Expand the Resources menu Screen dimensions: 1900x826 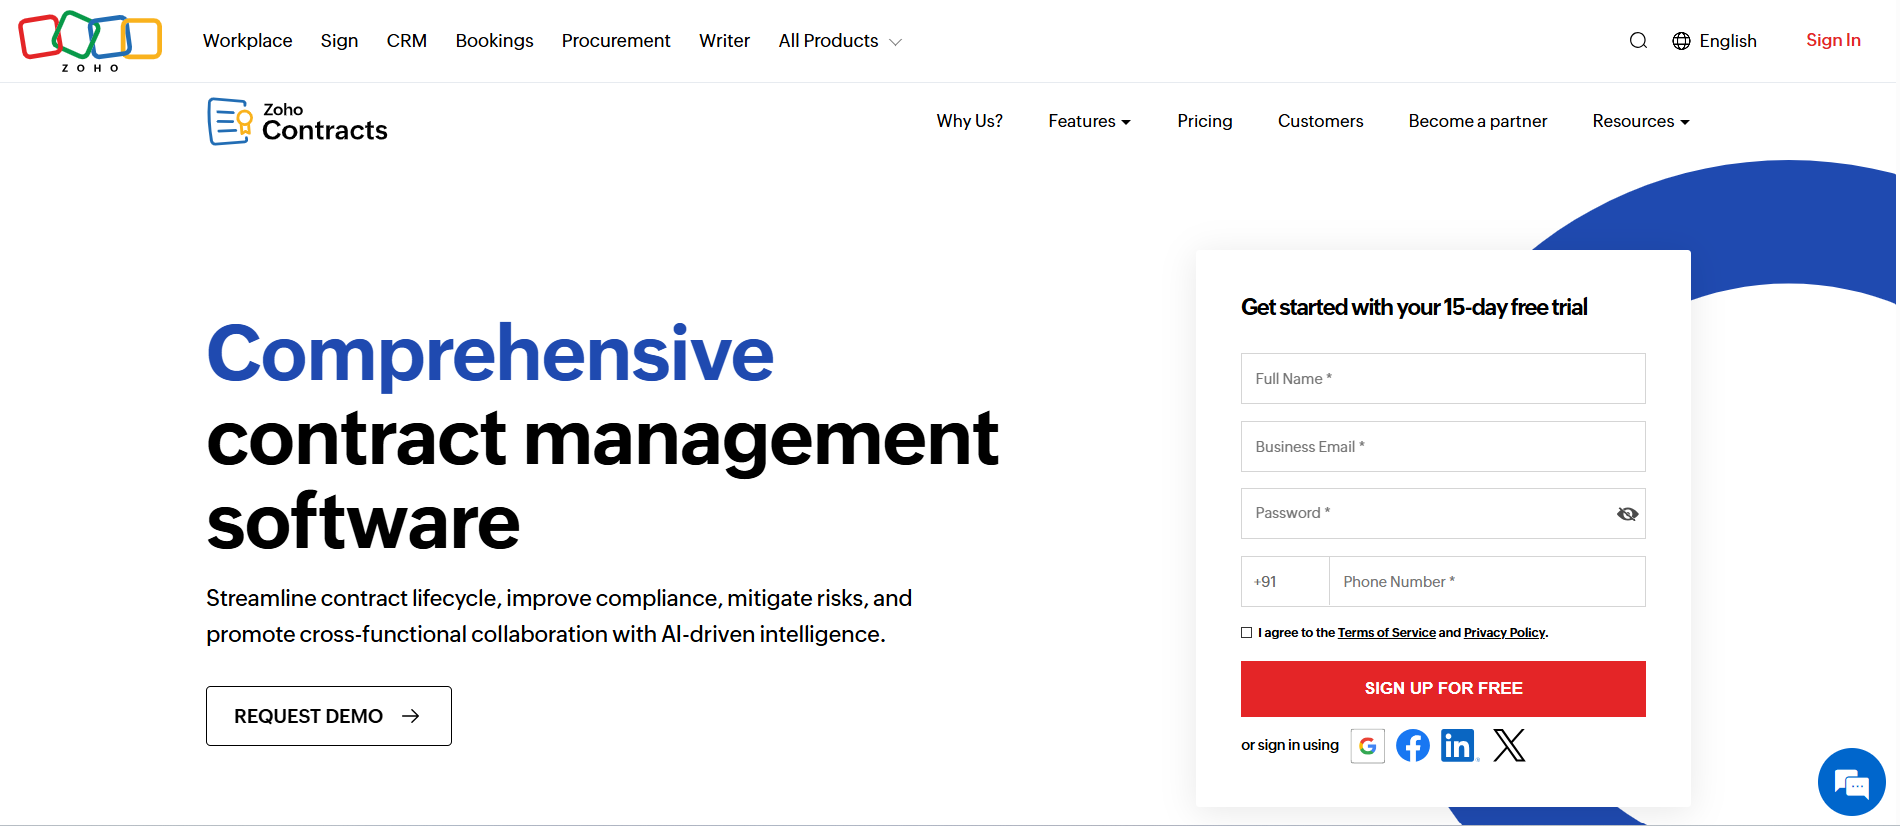coord(1641,121)
